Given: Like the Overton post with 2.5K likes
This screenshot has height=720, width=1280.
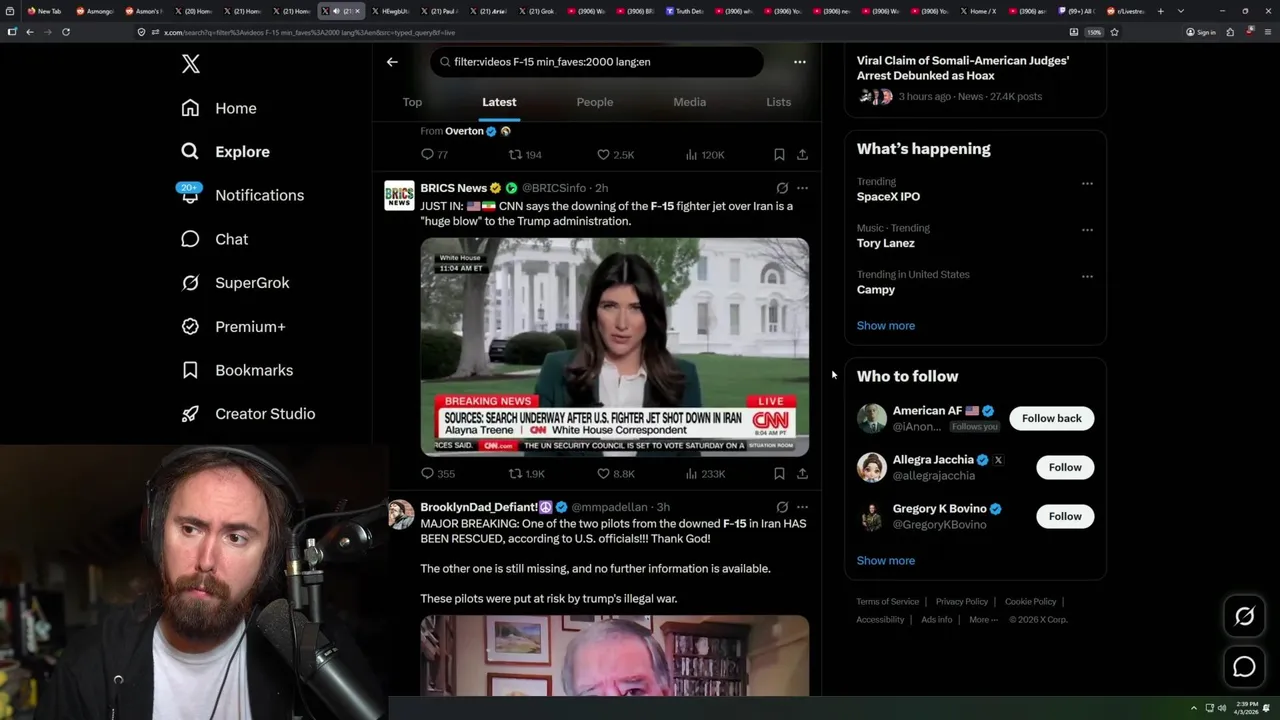Looking at the screenshot, I should point(616,155).
